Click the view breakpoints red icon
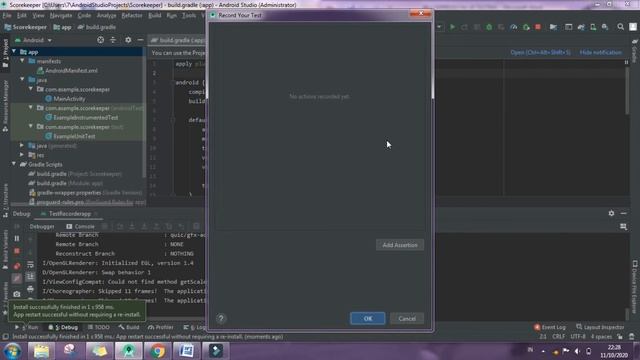Image resolution: width=640 pixels, height=360 pixels. tap(17, 266)
